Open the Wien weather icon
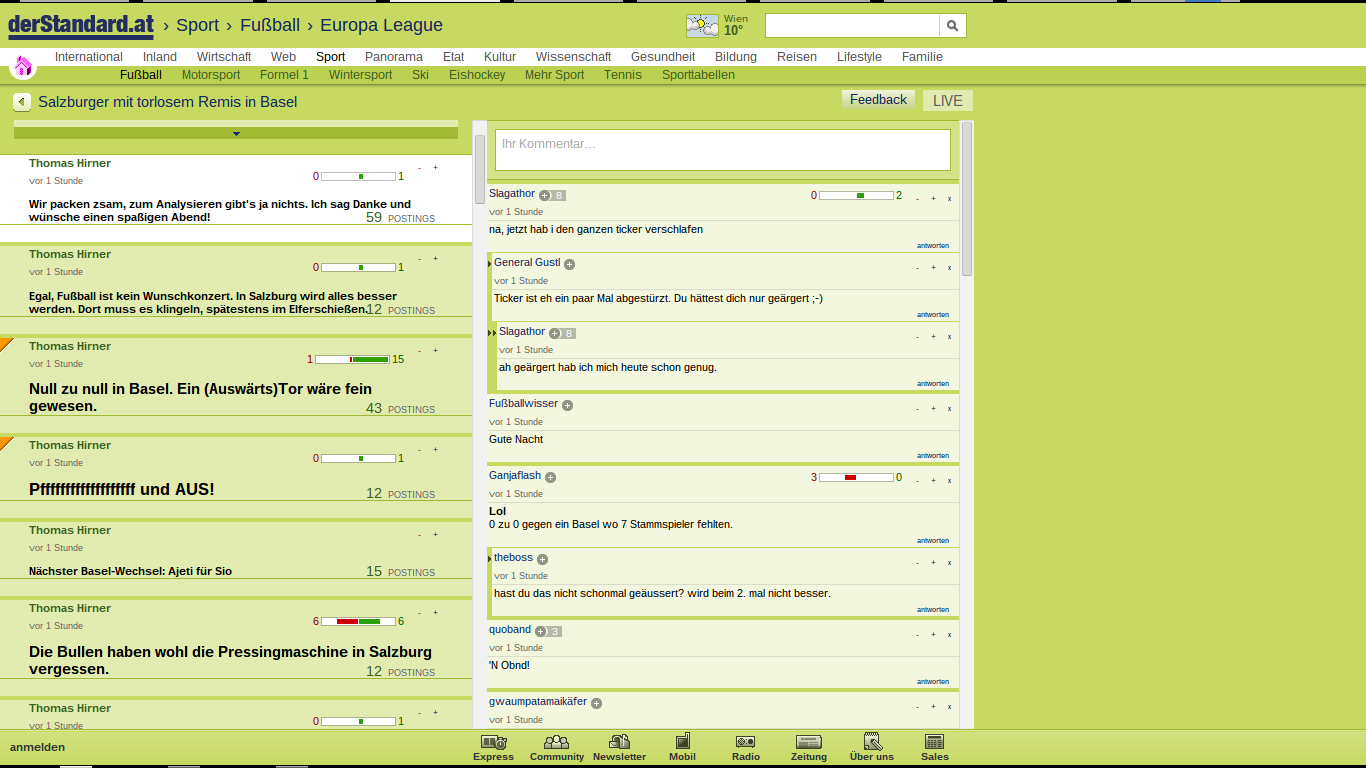Viewport: 1366px width, 768px height. (702, 26)
